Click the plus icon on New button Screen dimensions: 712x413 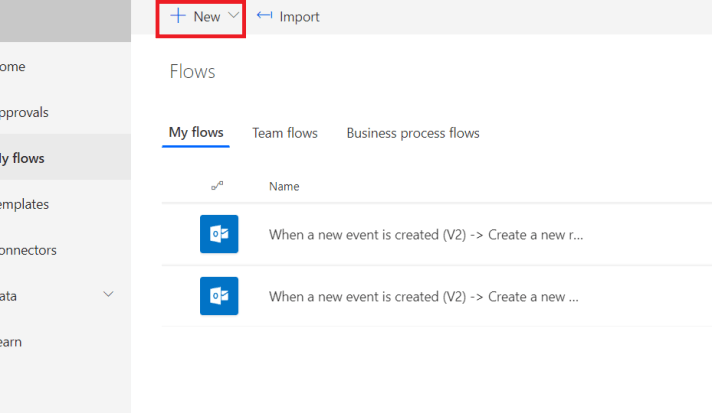[x=178, y=16]
